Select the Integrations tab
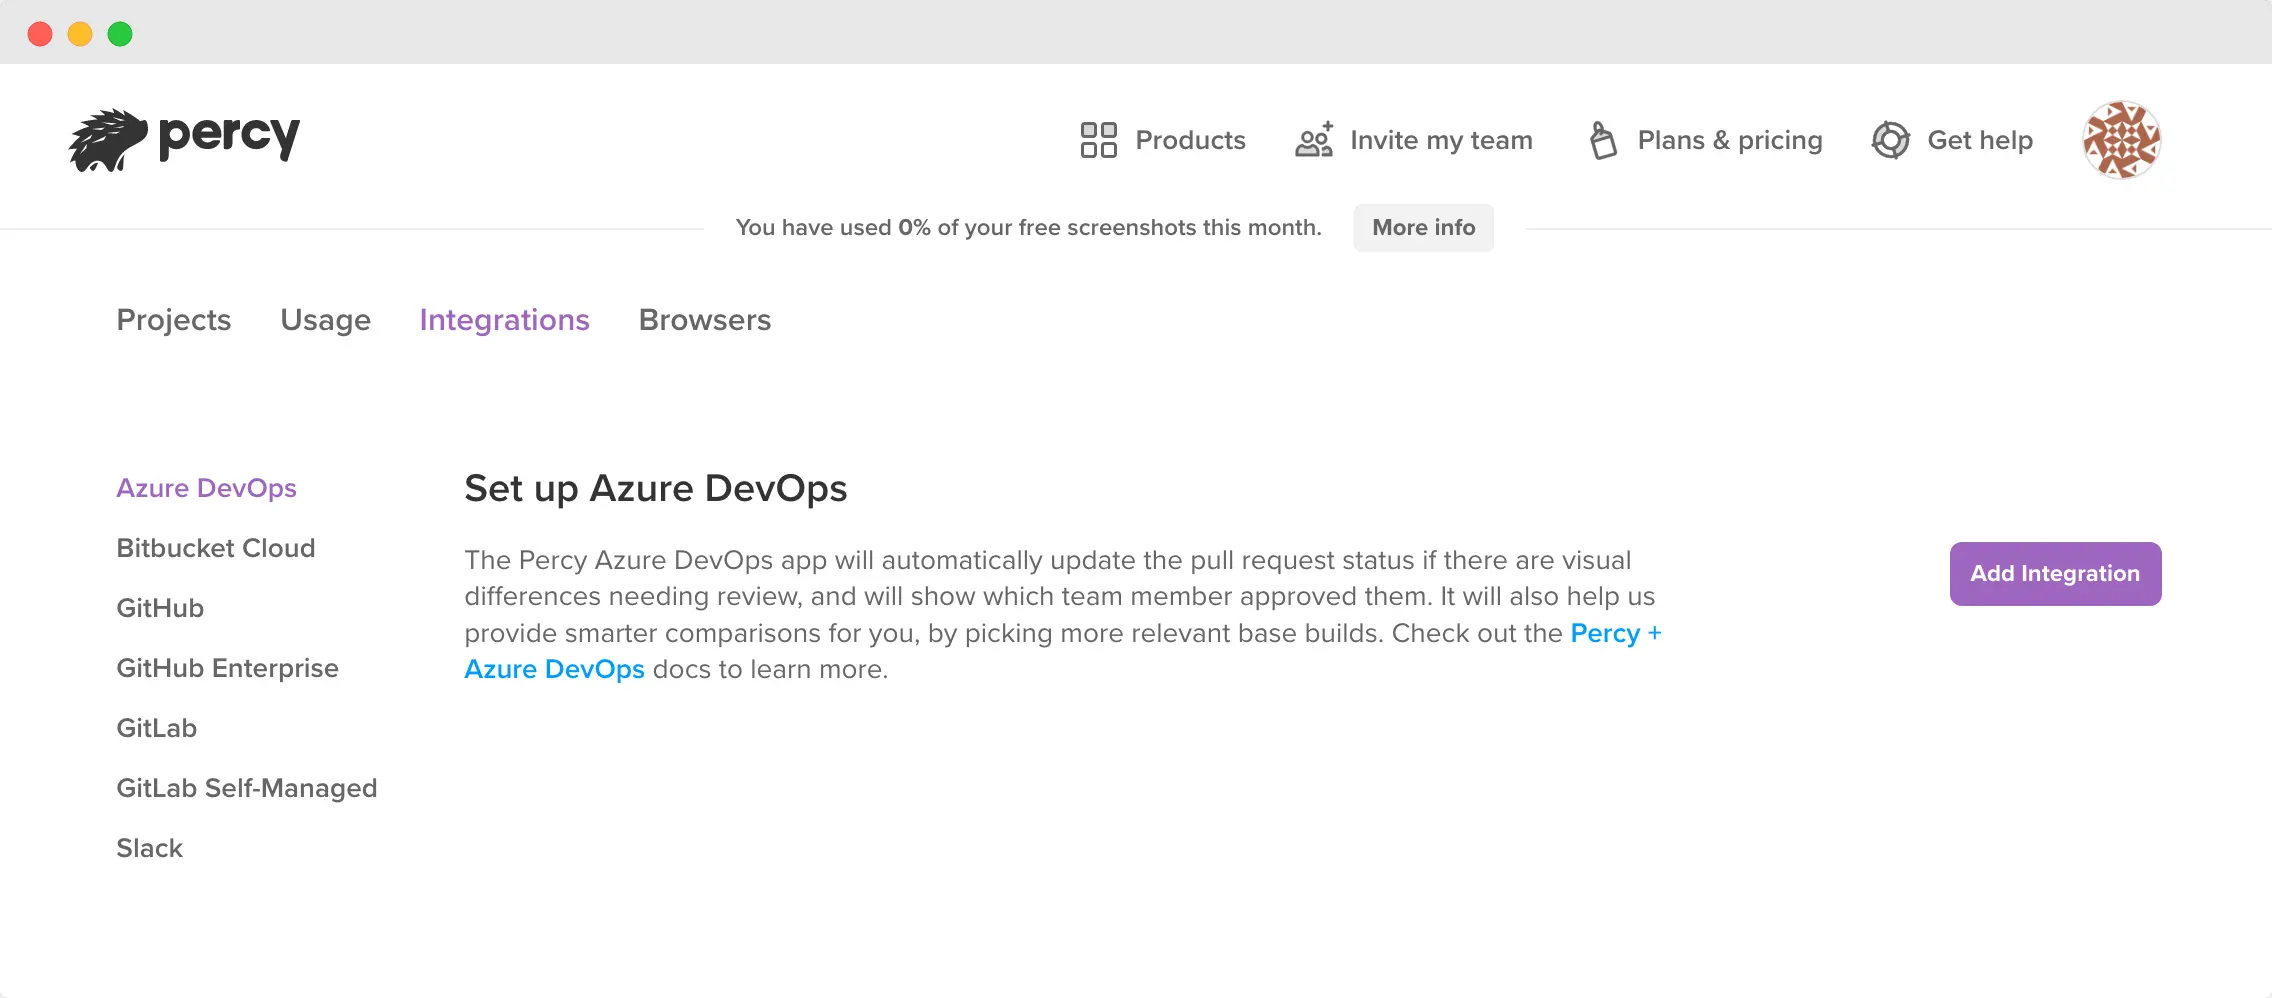 click(x=504, y=320)
